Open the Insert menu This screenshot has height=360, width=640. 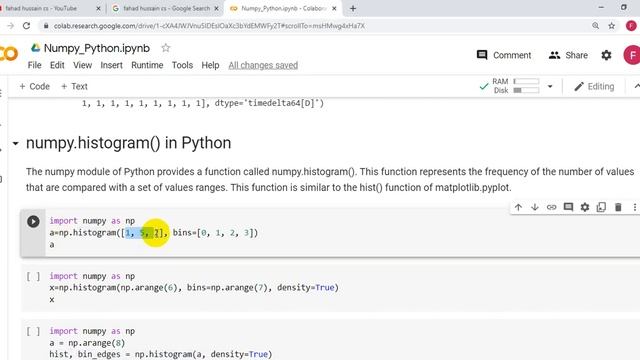(111, 65)
